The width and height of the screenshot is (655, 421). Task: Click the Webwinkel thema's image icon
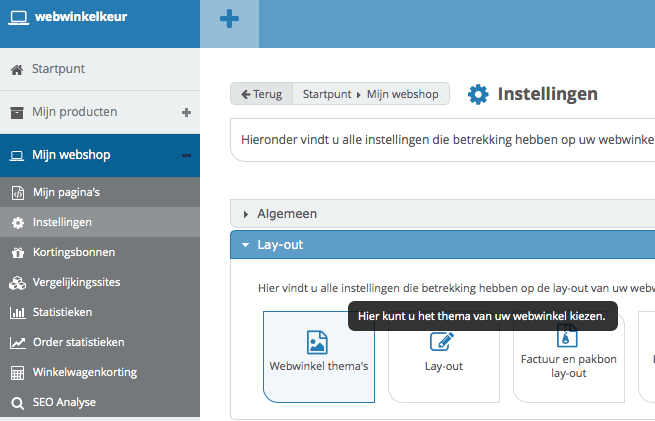pos(318,343)
